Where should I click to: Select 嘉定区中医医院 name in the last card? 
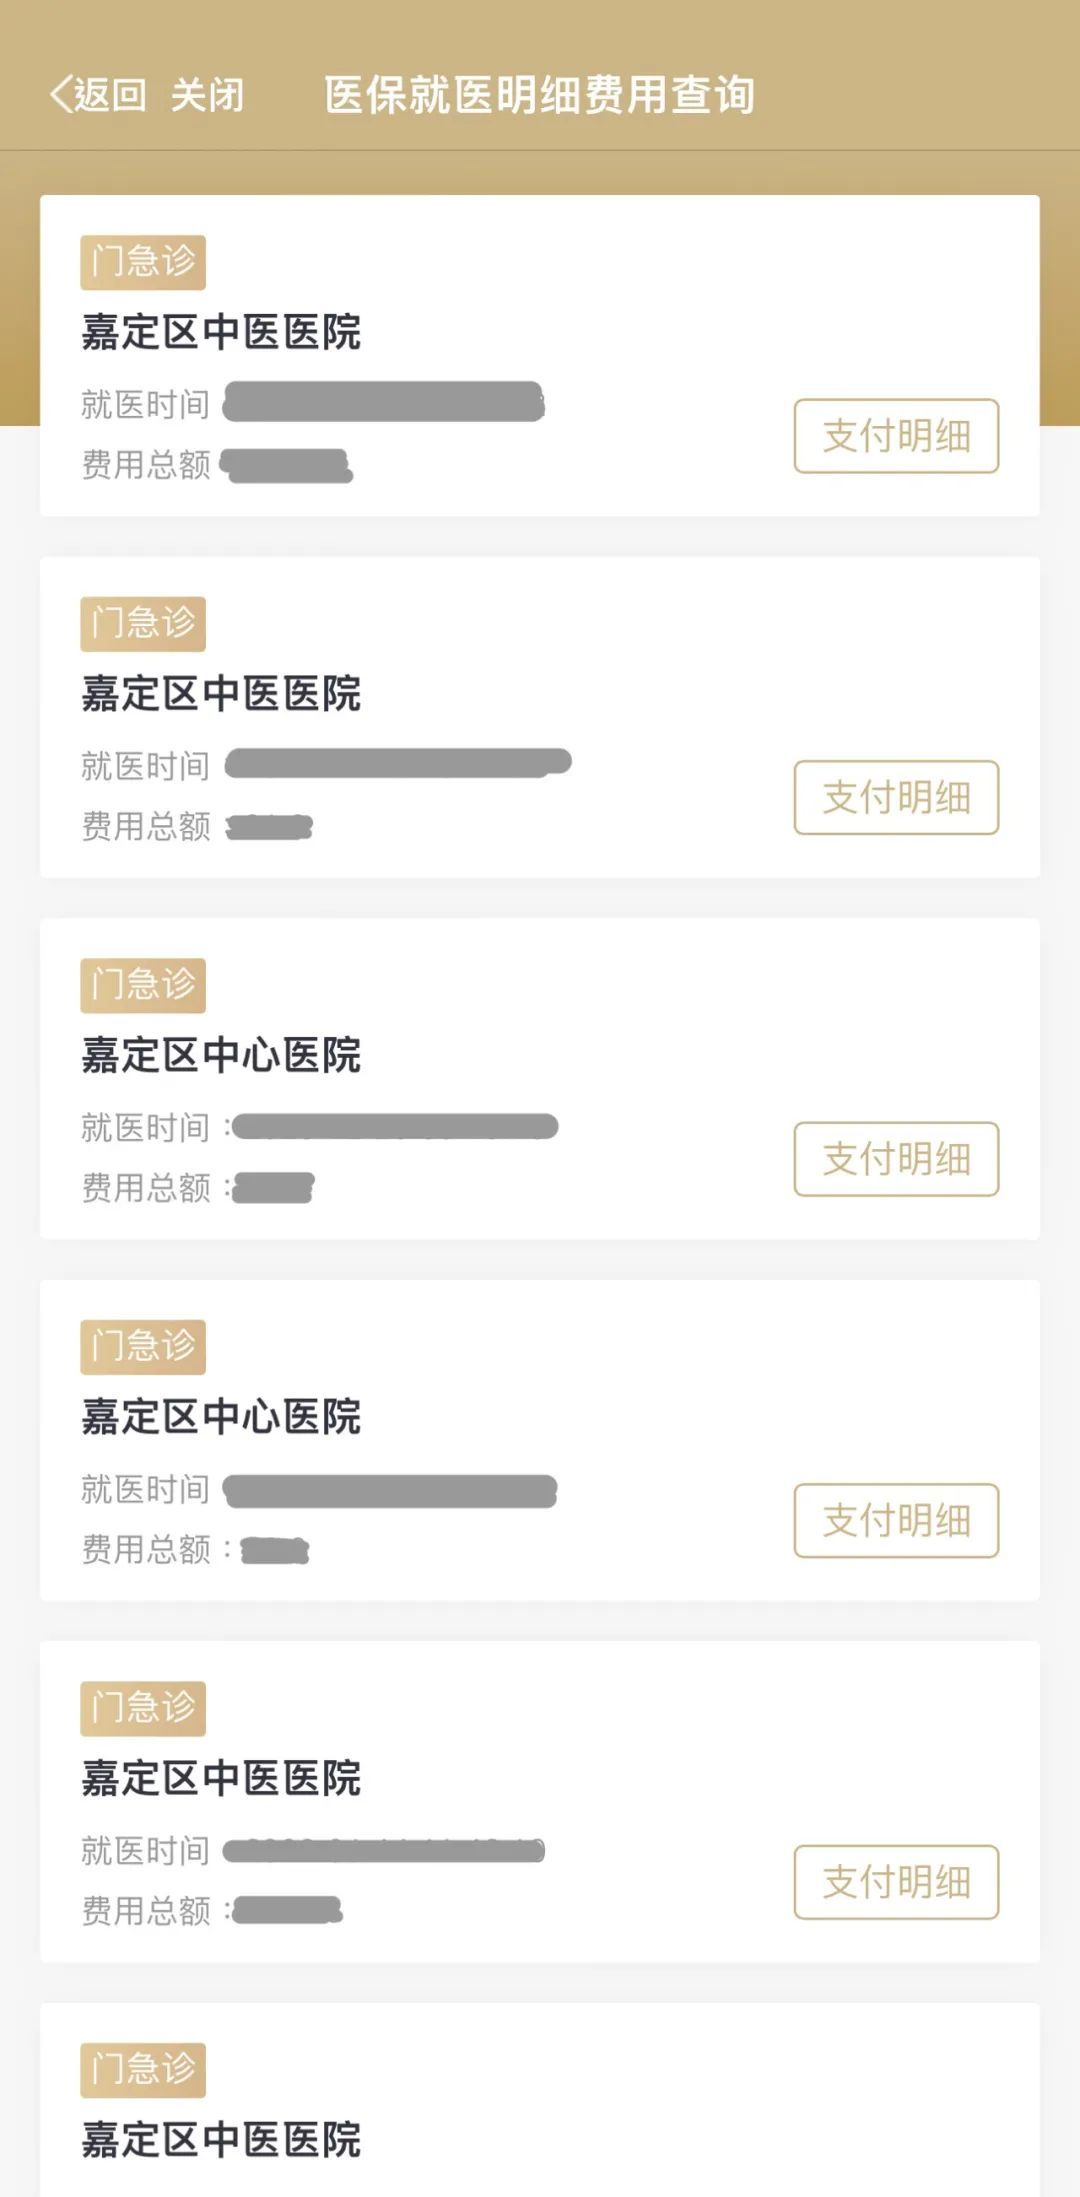tap(221, 2140)
